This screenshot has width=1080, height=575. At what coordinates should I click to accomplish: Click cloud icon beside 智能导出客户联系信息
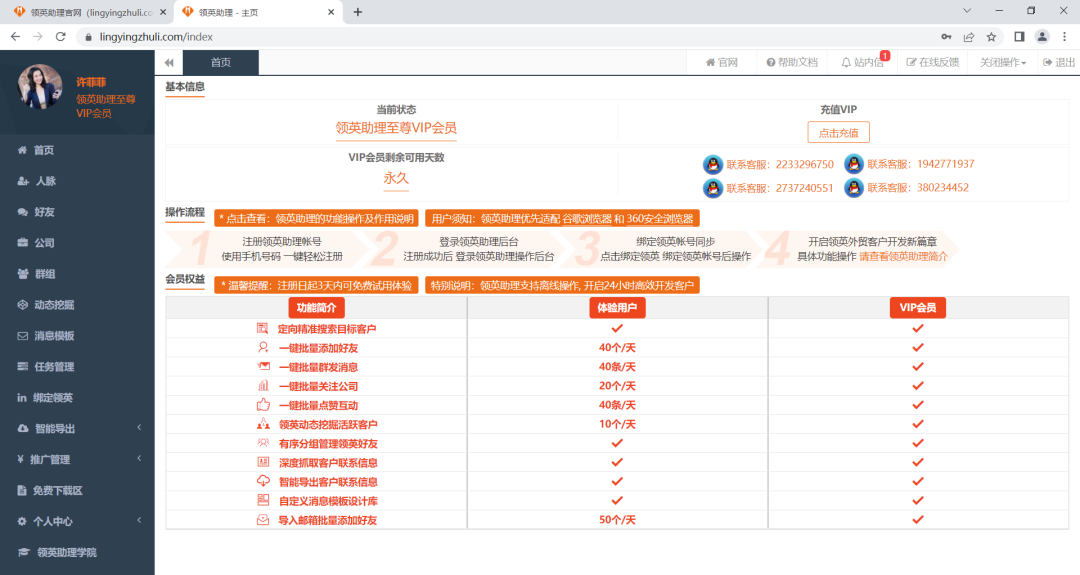click(263, 481)
